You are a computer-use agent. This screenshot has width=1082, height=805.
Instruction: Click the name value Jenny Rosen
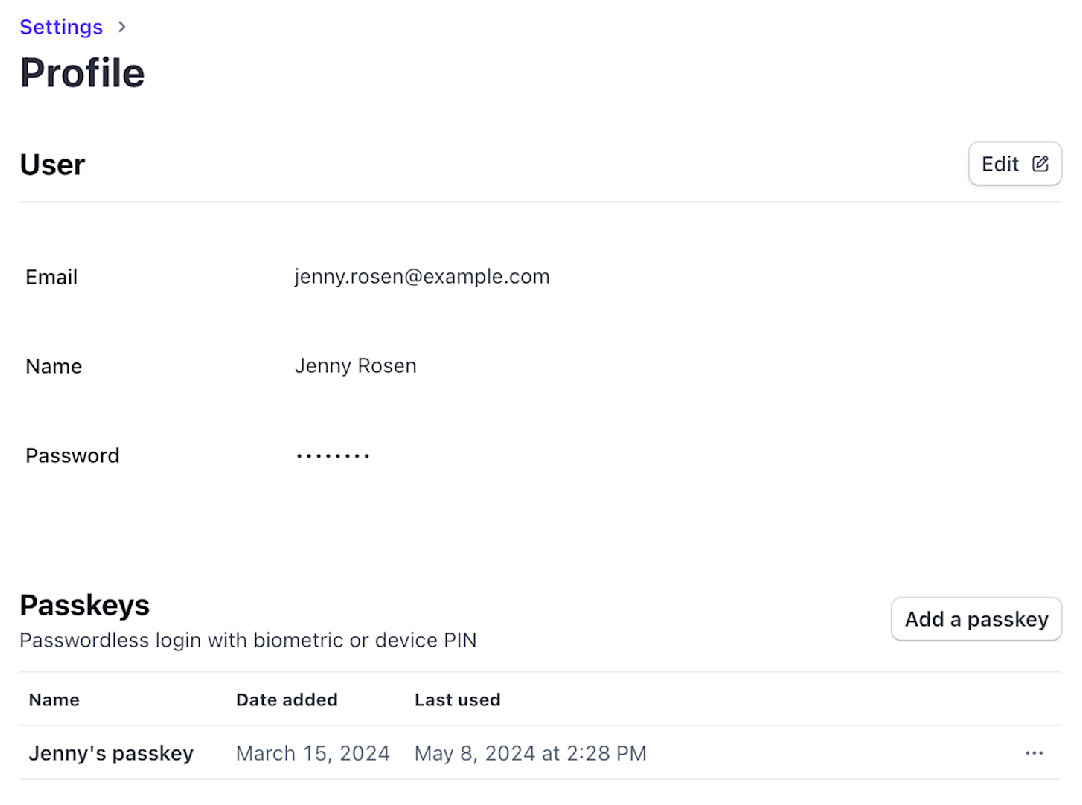click(355, 366)
